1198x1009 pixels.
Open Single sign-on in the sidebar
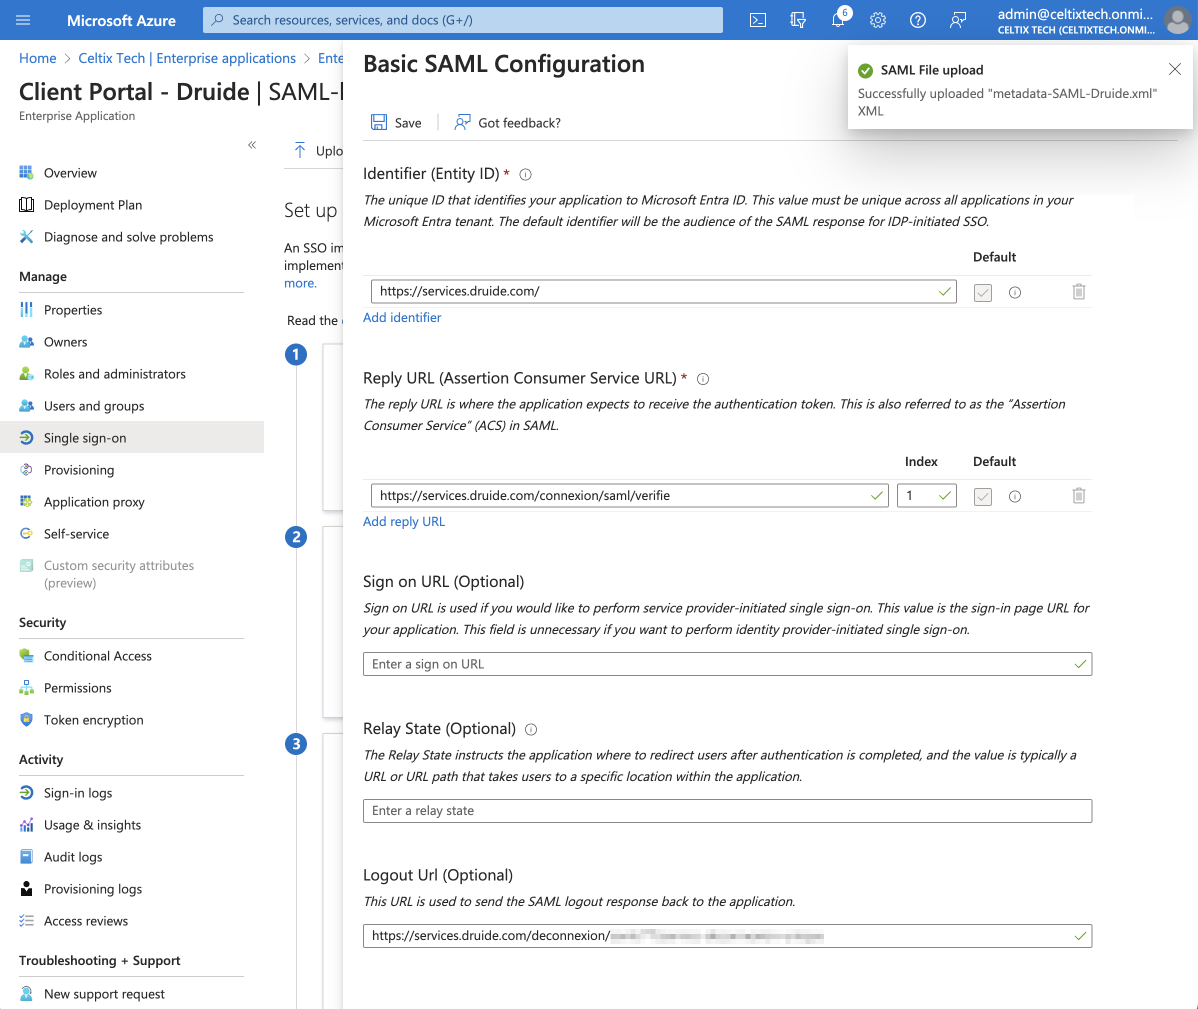pos(85,438)
